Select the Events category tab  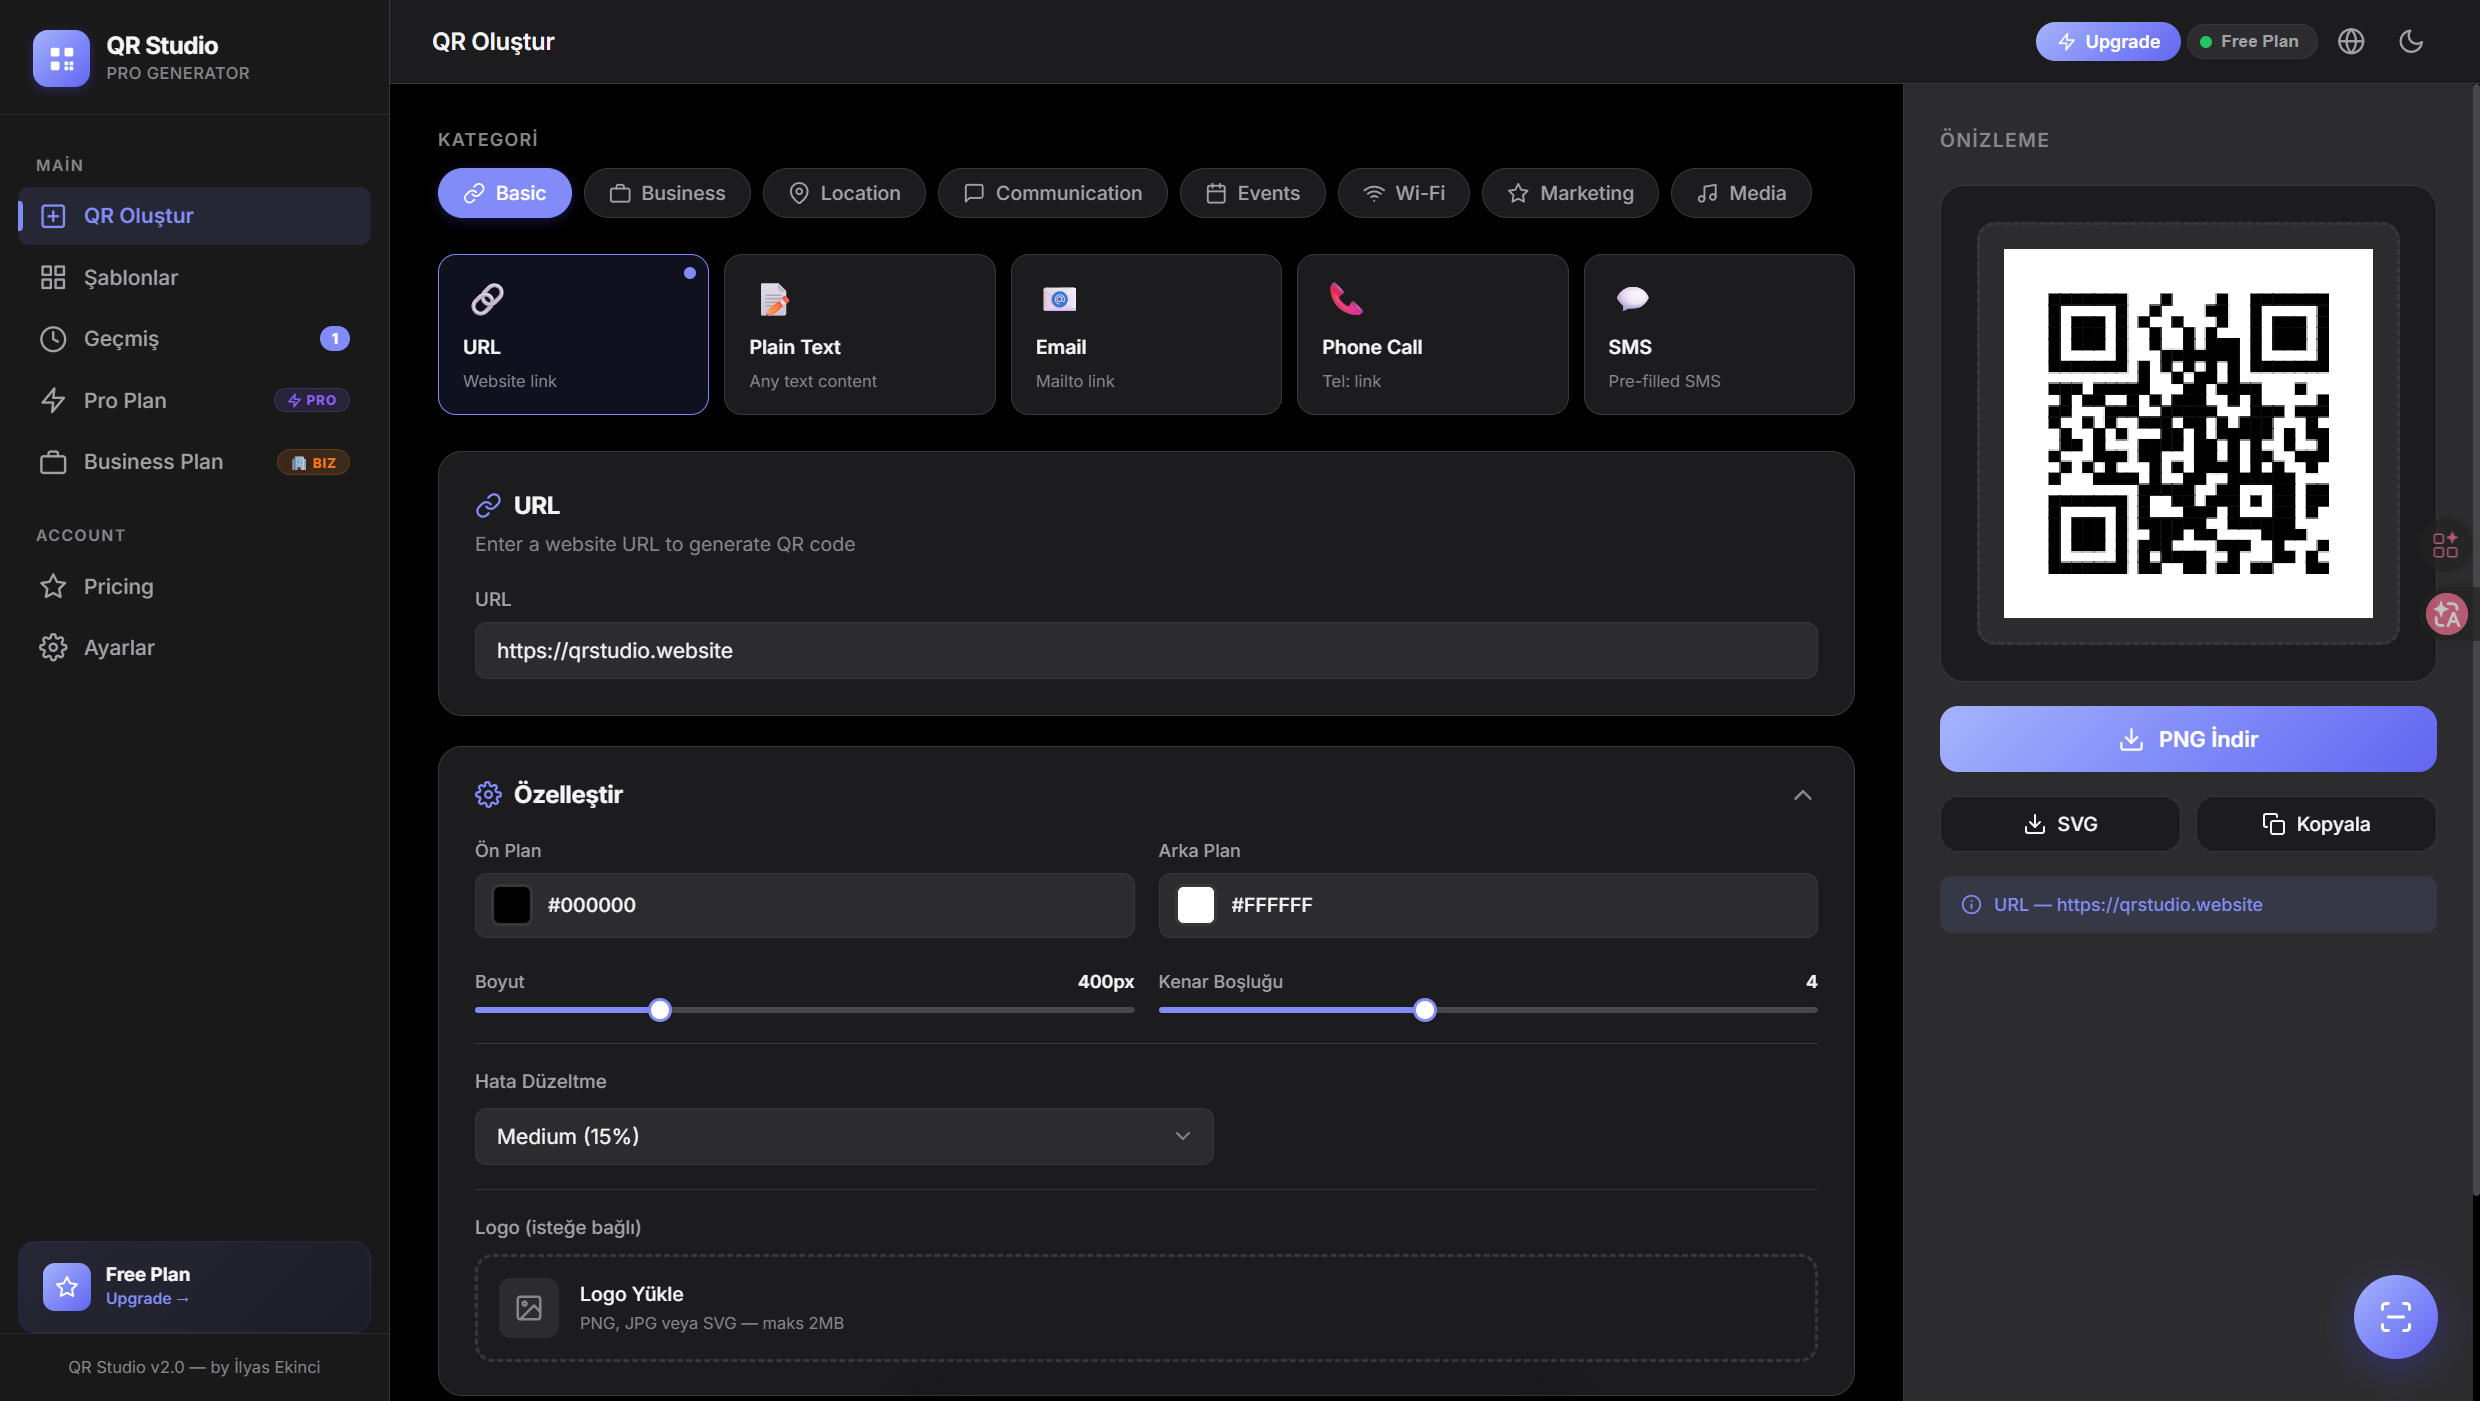click(1253, 193)
